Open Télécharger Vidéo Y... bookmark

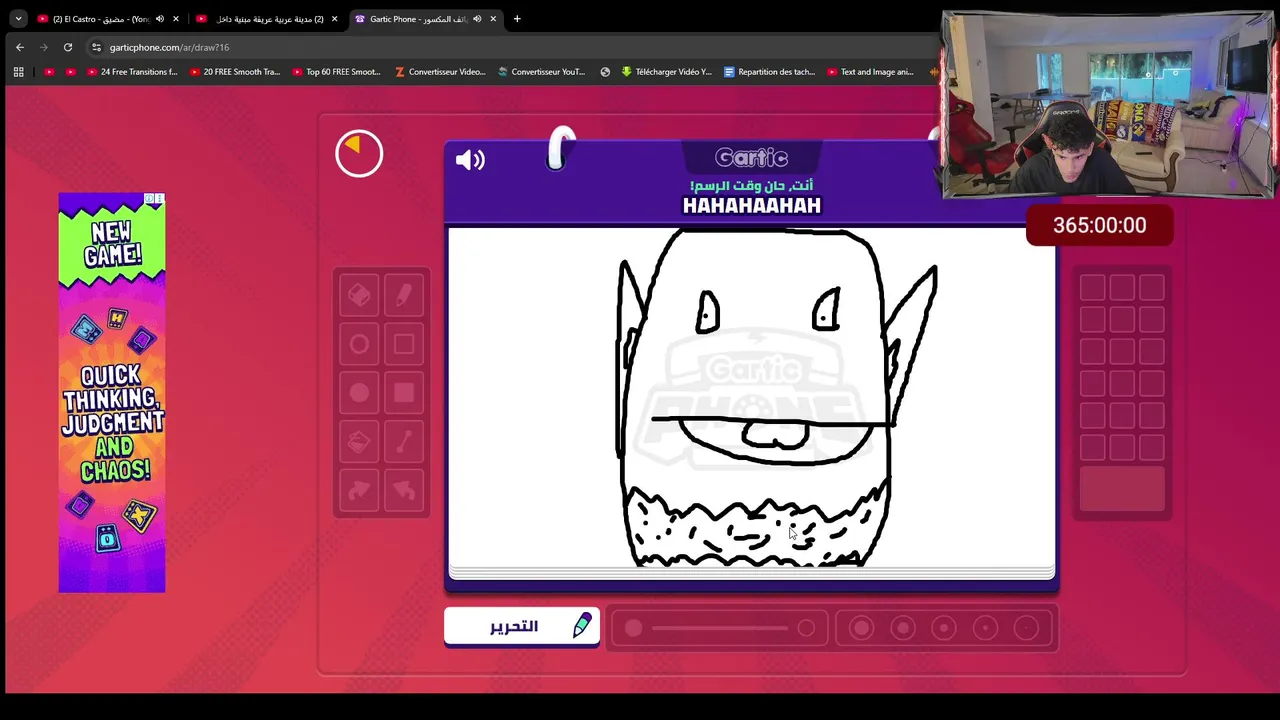tap(667, 72)
